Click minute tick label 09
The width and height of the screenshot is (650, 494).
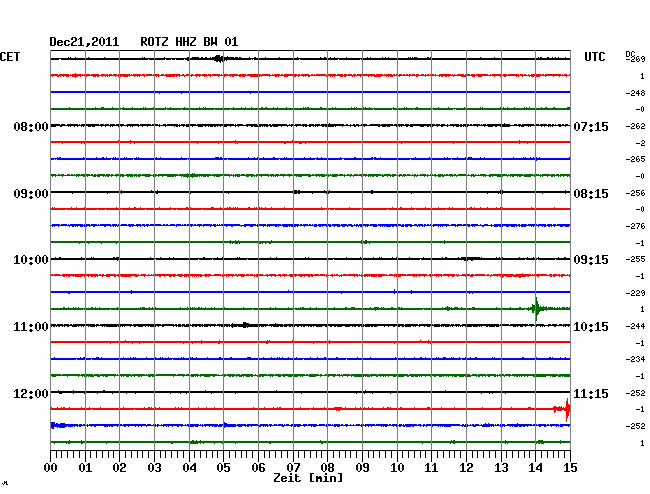(x=362, y=468)
